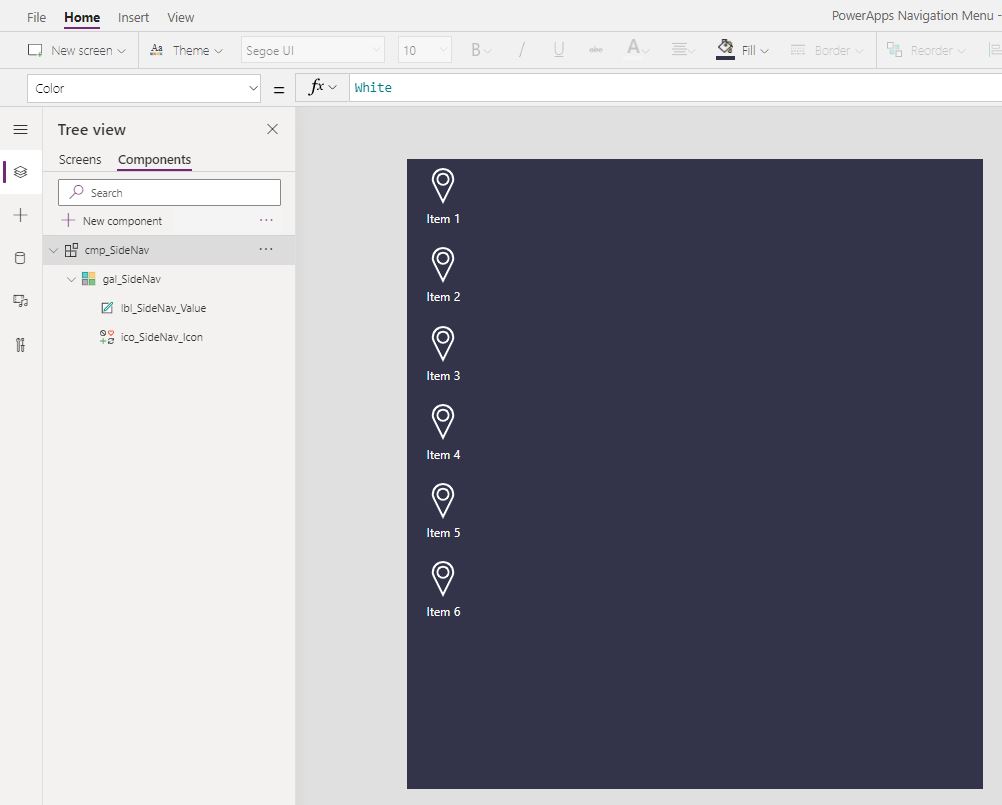Screen dimensions: 1002x805
Task: Click the Item 6 label on canvas
Action: pyautogui.click(x=443, y=612)
